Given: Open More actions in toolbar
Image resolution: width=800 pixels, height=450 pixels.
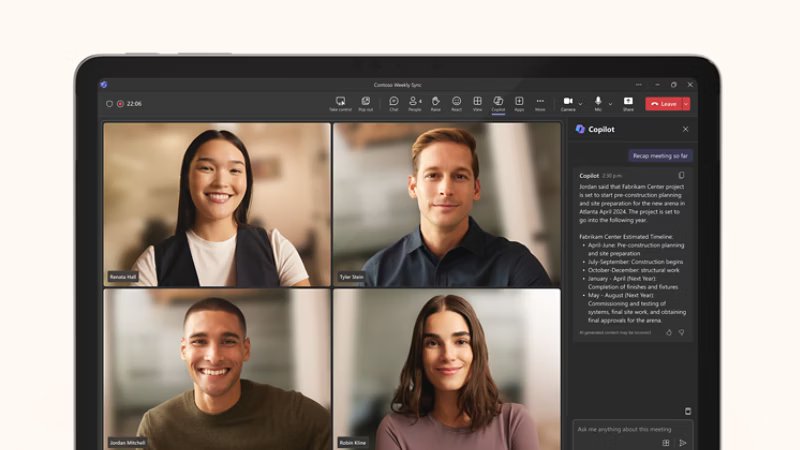Looking at the screenshot, I should pyautogui.click(x=540, y=104).
